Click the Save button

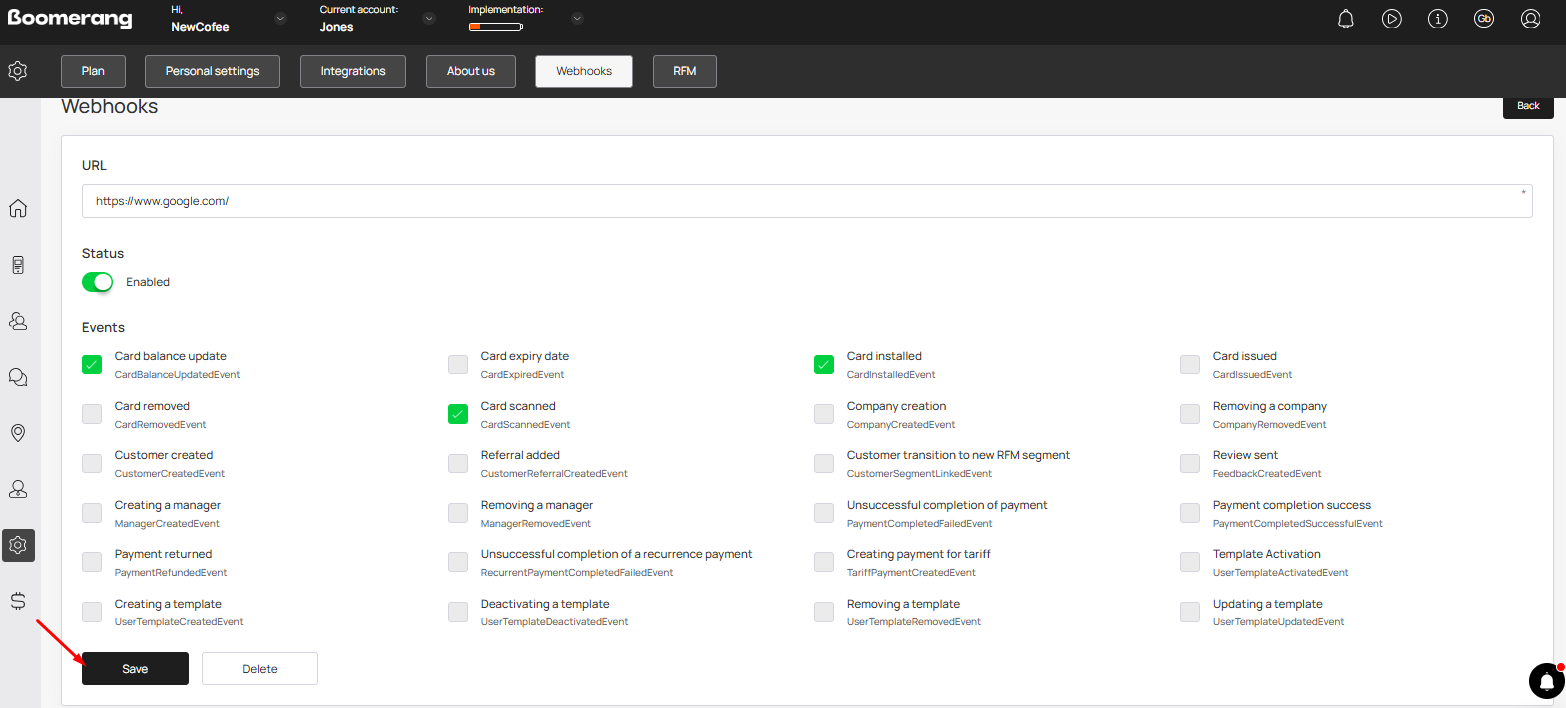click(135, 669)
